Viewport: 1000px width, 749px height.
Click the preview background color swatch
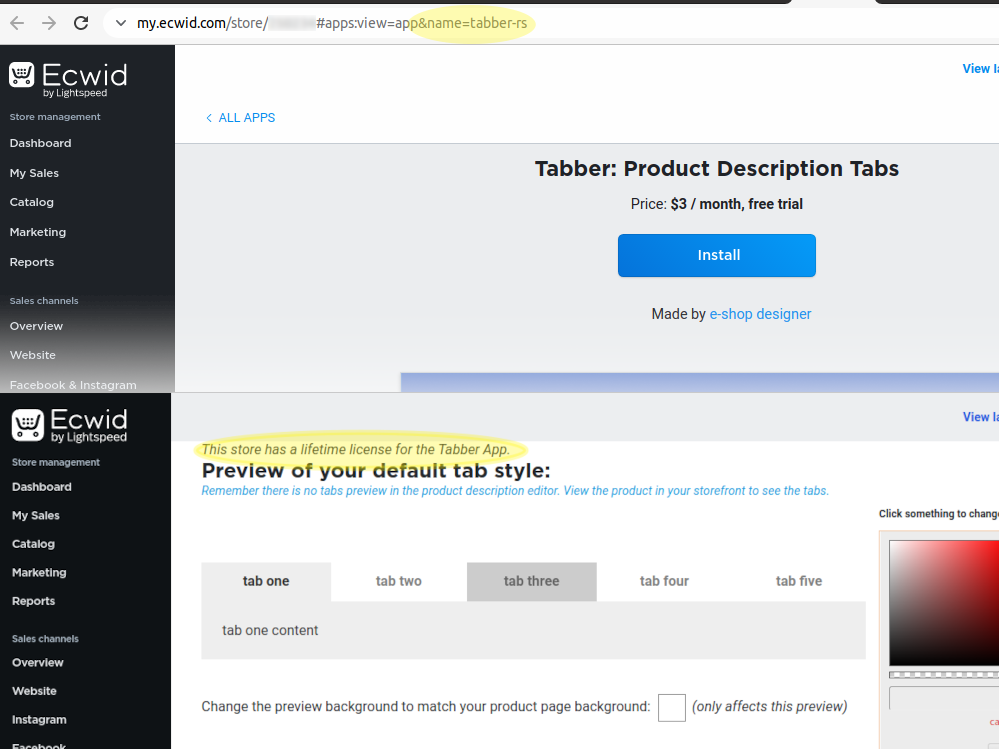point(672,708)
